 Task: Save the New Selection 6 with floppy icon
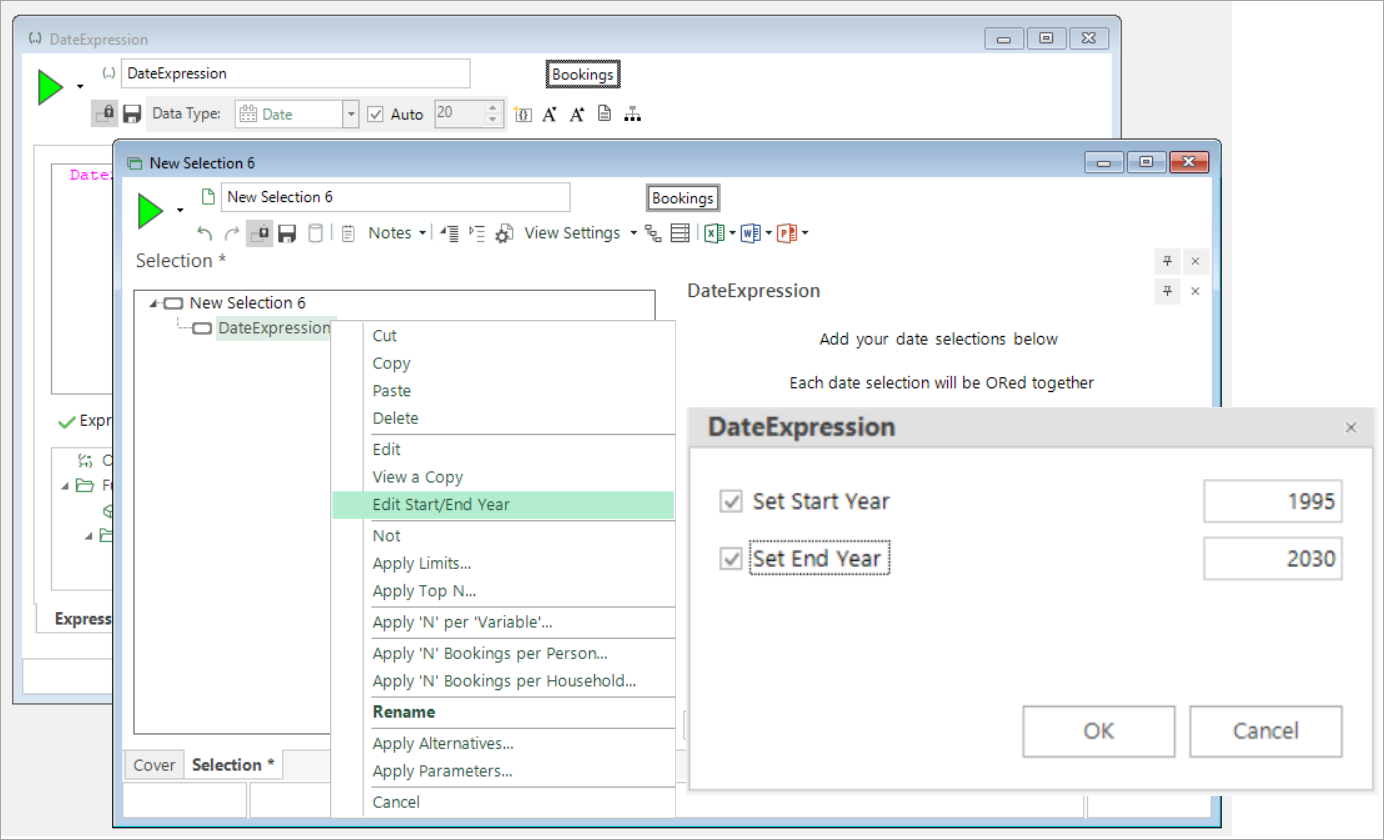click(287, 233)
